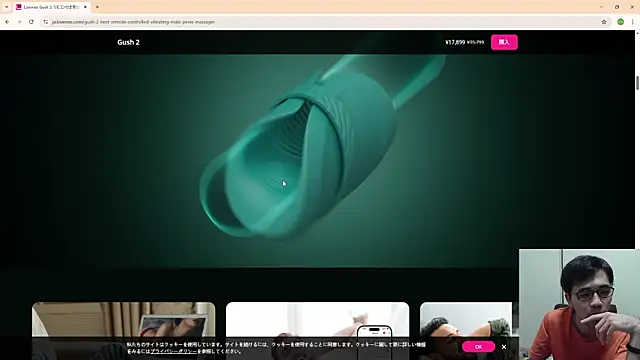Open new tab with plus icon
The width and height of the screenshot is (640, 360).
pyautogui.click(x=97, y=7)
